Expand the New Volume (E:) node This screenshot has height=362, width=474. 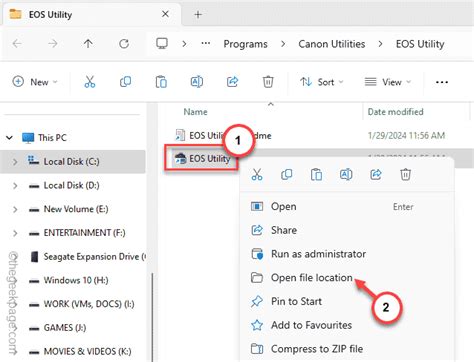(x=15, y=209)
